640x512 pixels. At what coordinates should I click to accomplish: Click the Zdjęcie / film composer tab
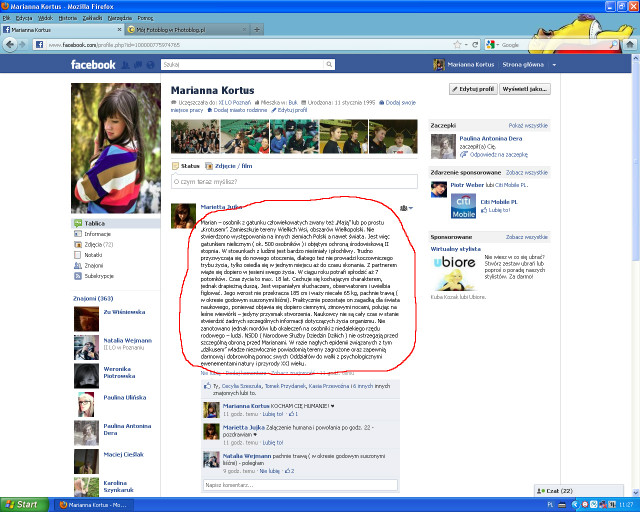(x=229, y=166)
